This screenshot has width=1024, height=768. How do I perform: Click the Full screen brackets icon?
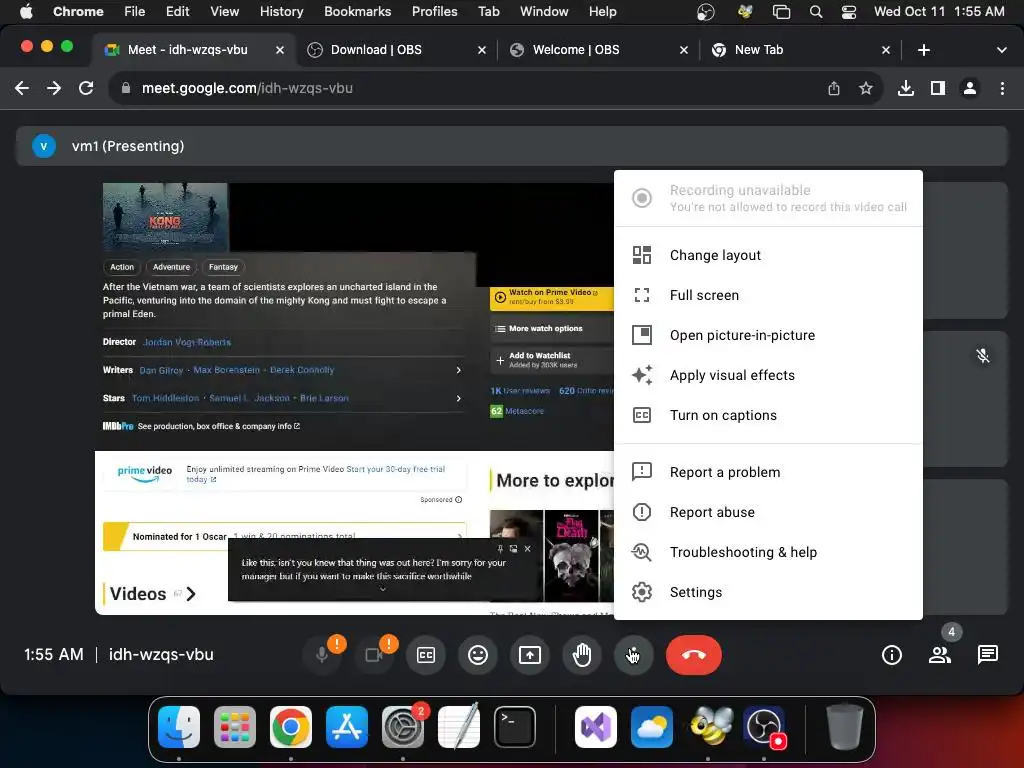click(x=642, y=295)
